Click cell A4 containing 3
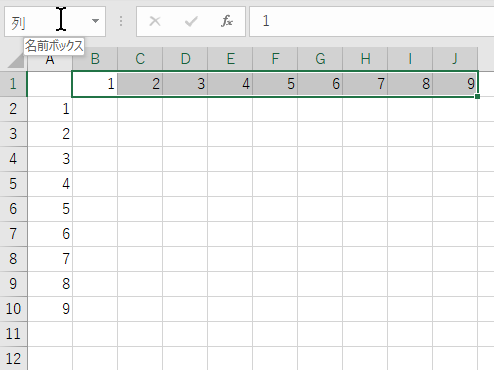 [50, 159]
